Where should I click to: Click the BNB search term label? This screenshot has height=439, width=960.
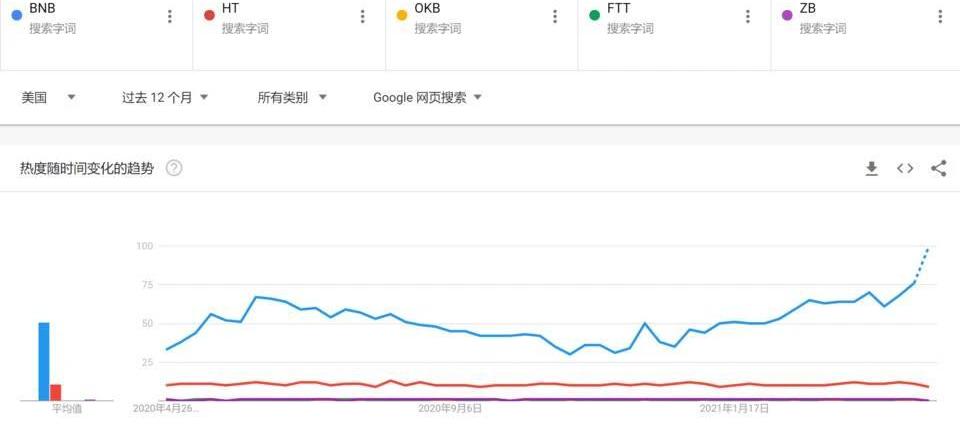pyautogui.click(x=42, y=9)
